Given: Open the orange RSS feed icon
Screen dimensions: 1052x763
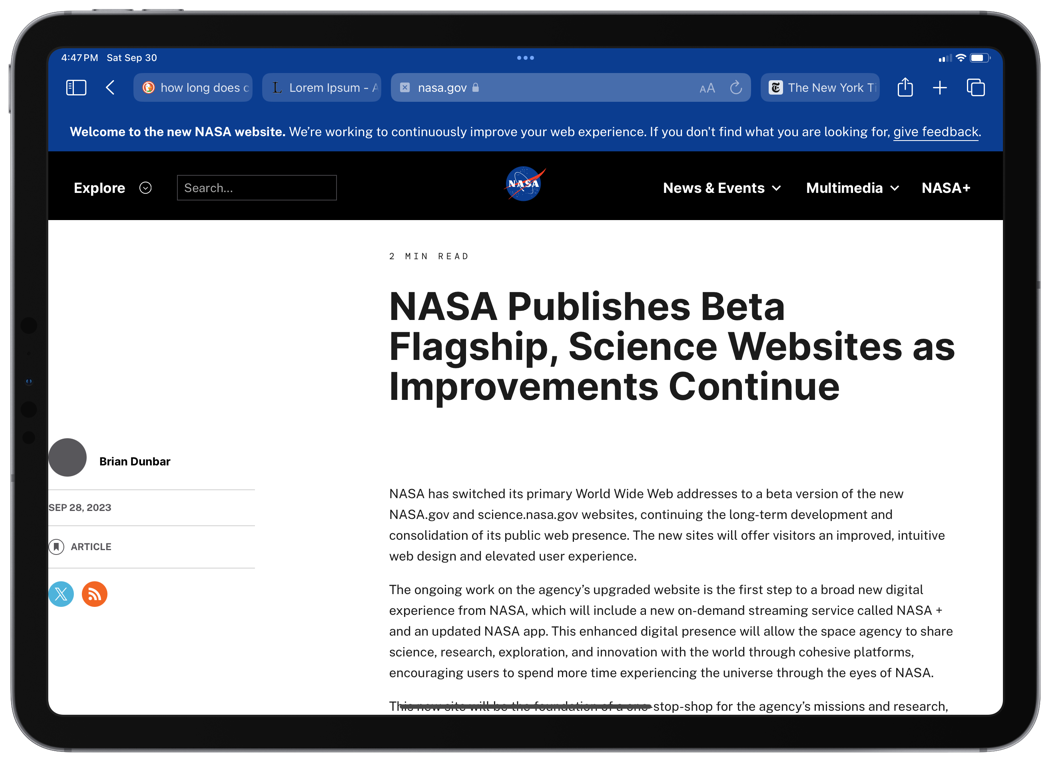Looking at the screenshot, I should [x=94, y=594].
